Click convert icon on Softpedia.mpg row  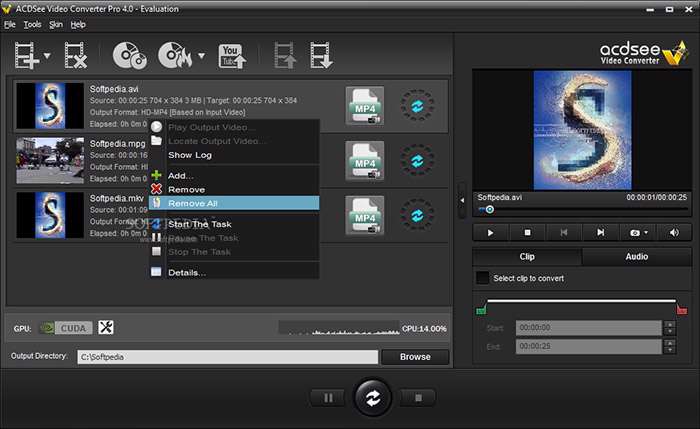(x=414, y=160)
